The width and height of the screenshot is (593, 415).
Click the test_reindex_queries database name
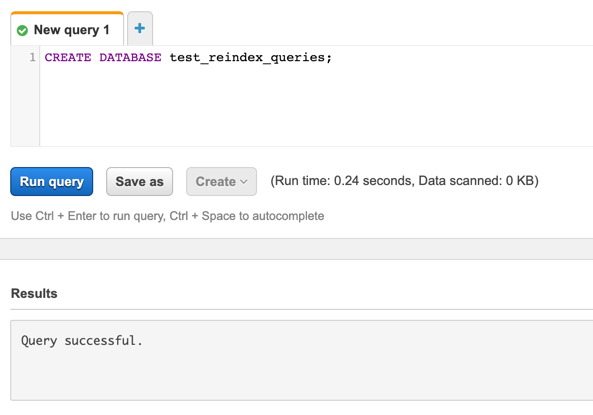point(247,58)
